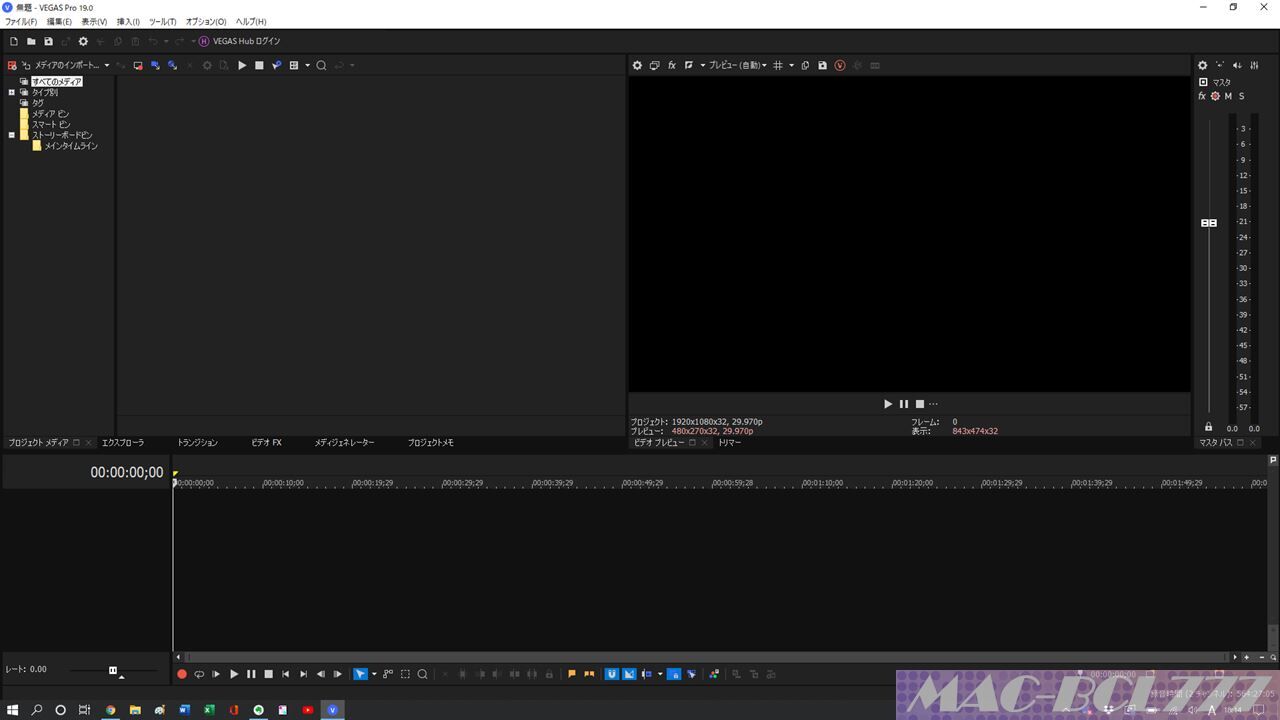Viewport: 1280px width, 720px height.
Task: Play the timeline from the transport bar
Action: (x=234, y=674)
